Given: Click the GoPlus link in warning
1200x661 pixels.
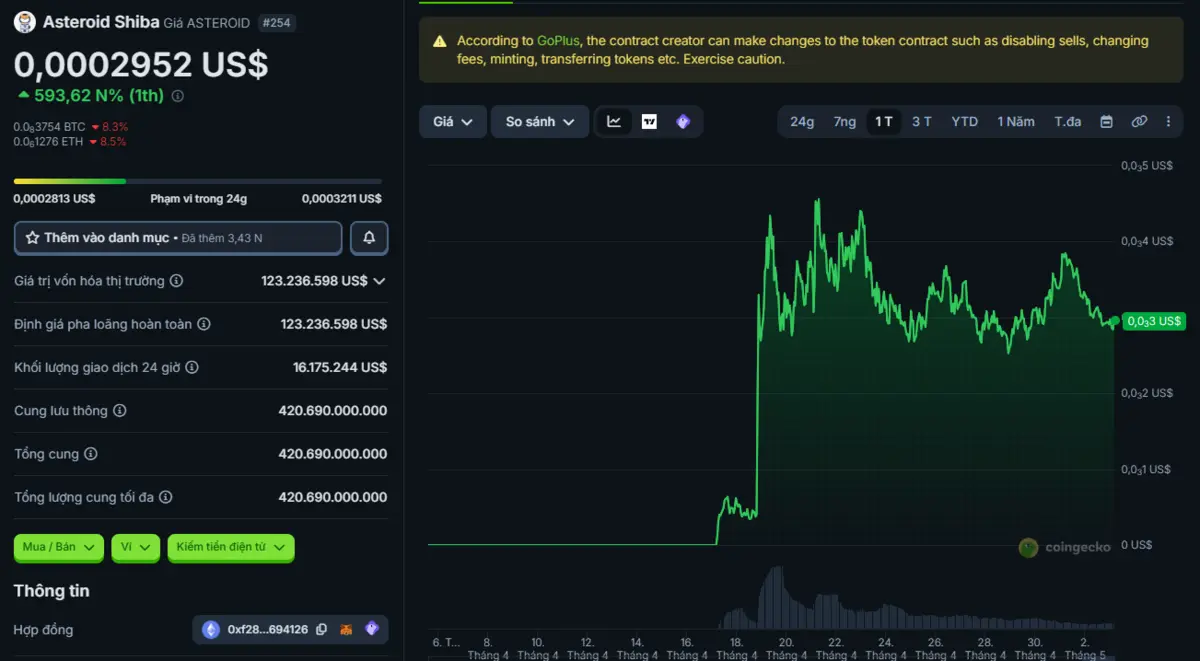Looking at the screenshot, I should coord(558,41).
